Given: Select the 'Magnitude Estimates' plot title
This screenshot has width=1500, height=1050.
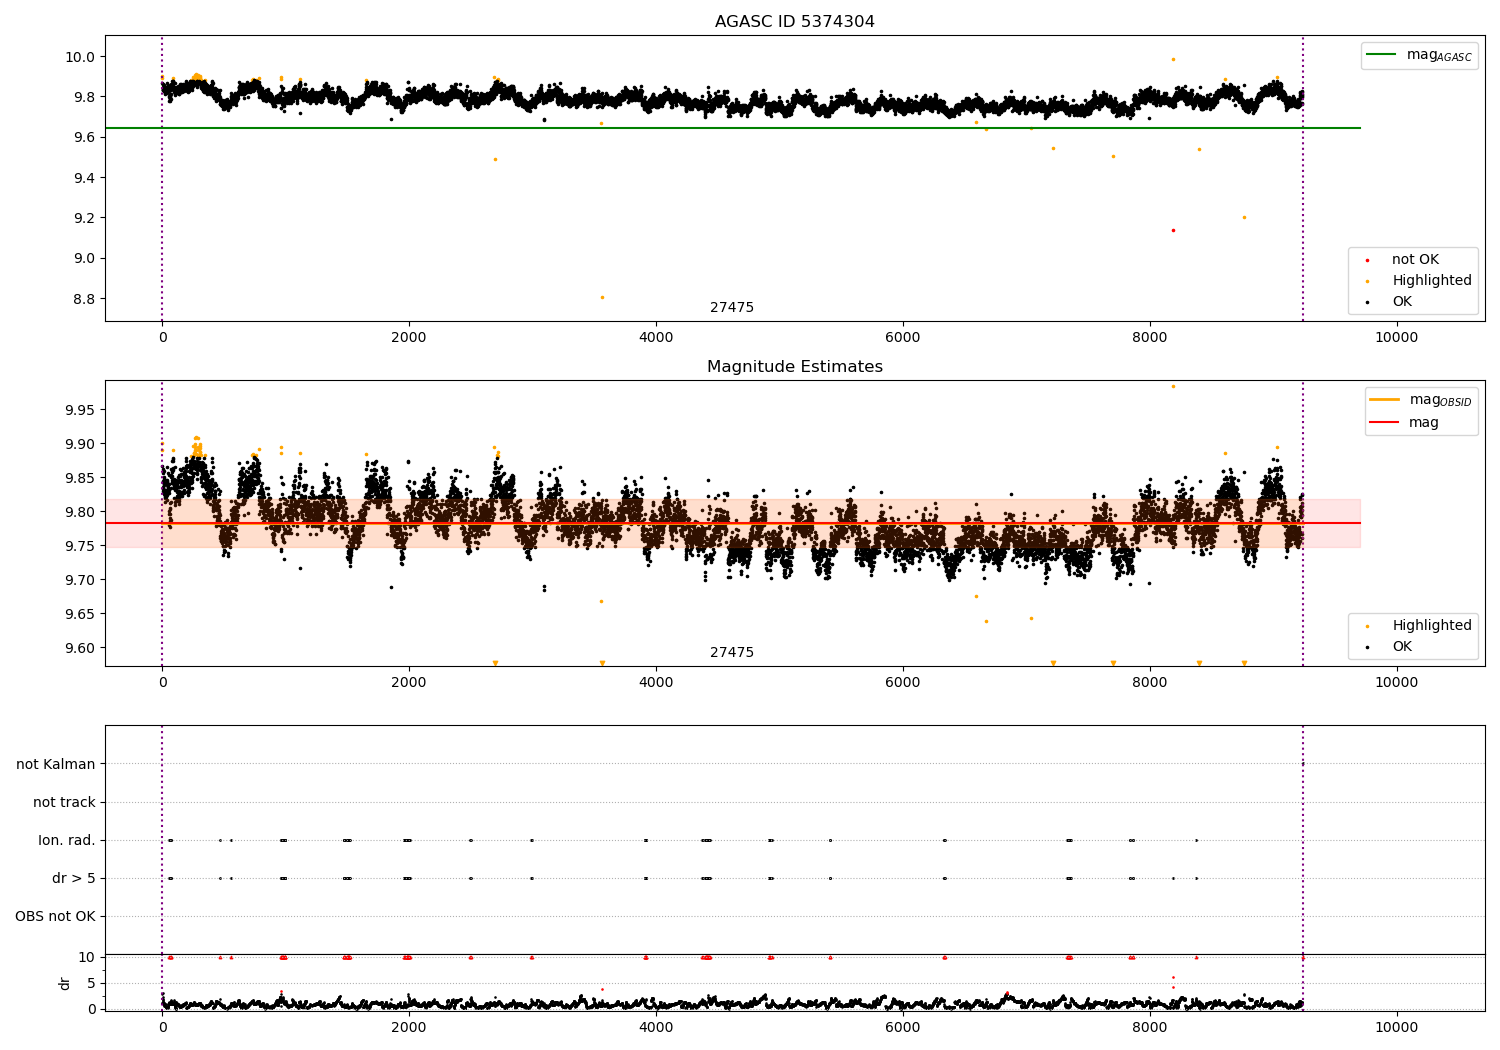Looking at the screenshot, I should (x=794, y=367).
